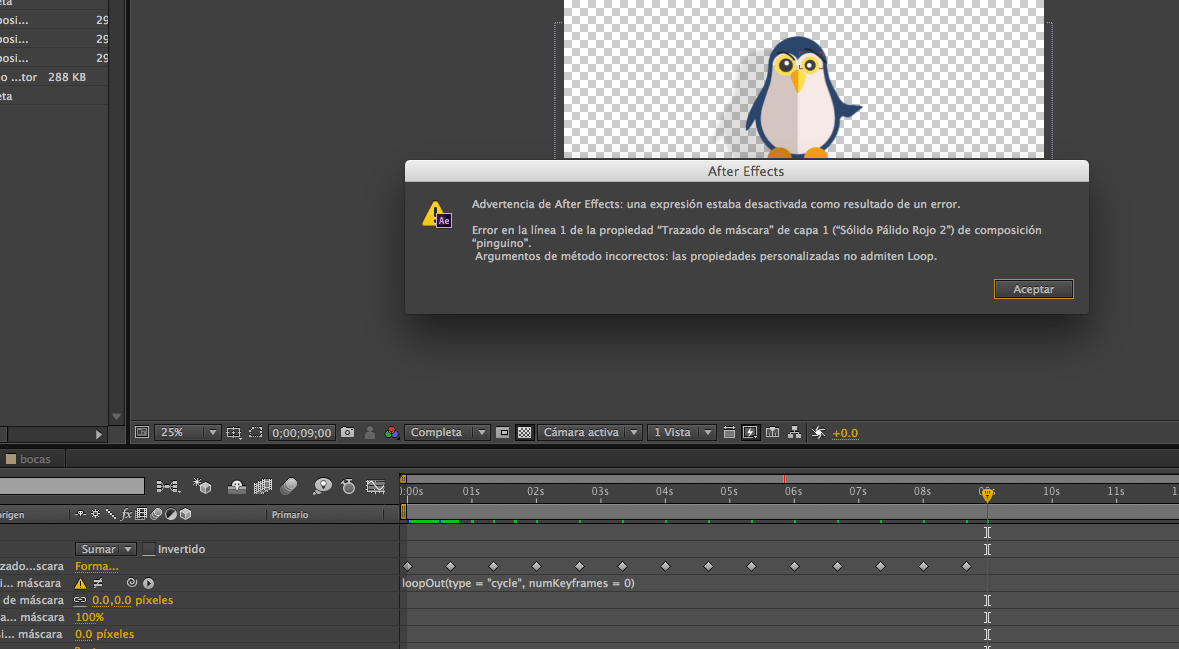Take a snapshot of the composition view
Viewport: 1179px width, 649px height.
pyautogui.click(x=346, y=432)
